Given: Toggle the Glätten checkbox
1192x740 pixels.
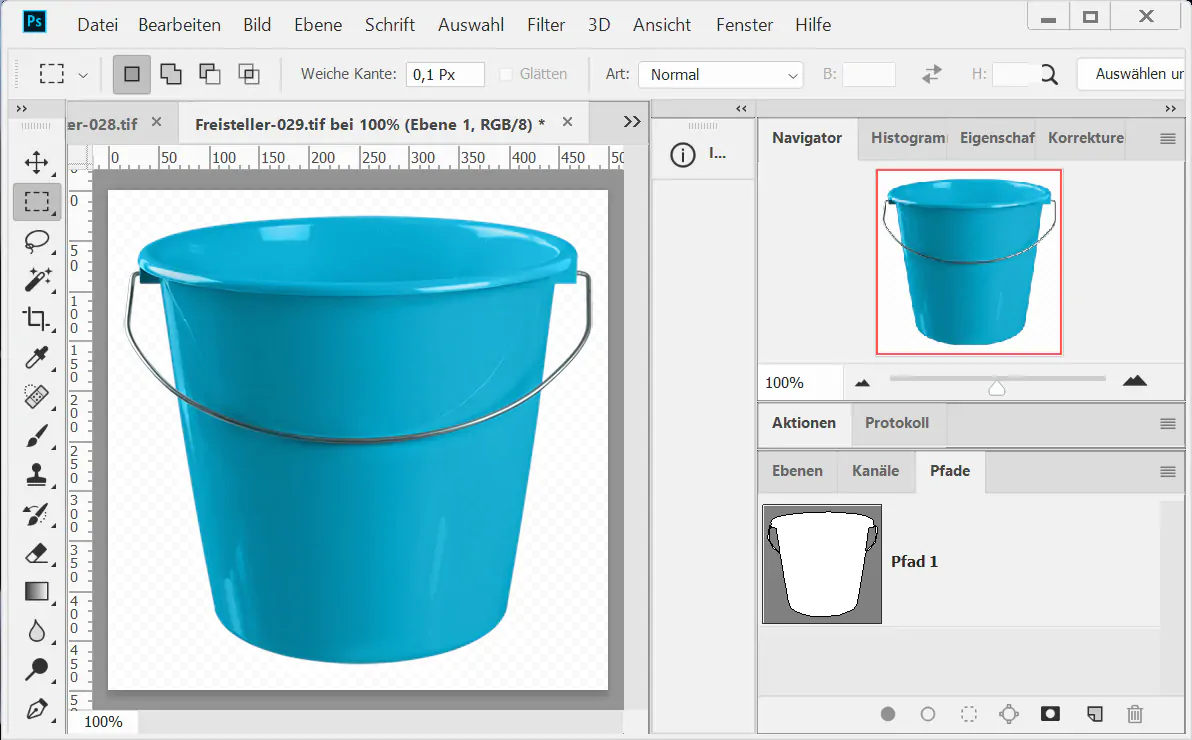Looking at the screenshot, I should pos(506,74).
